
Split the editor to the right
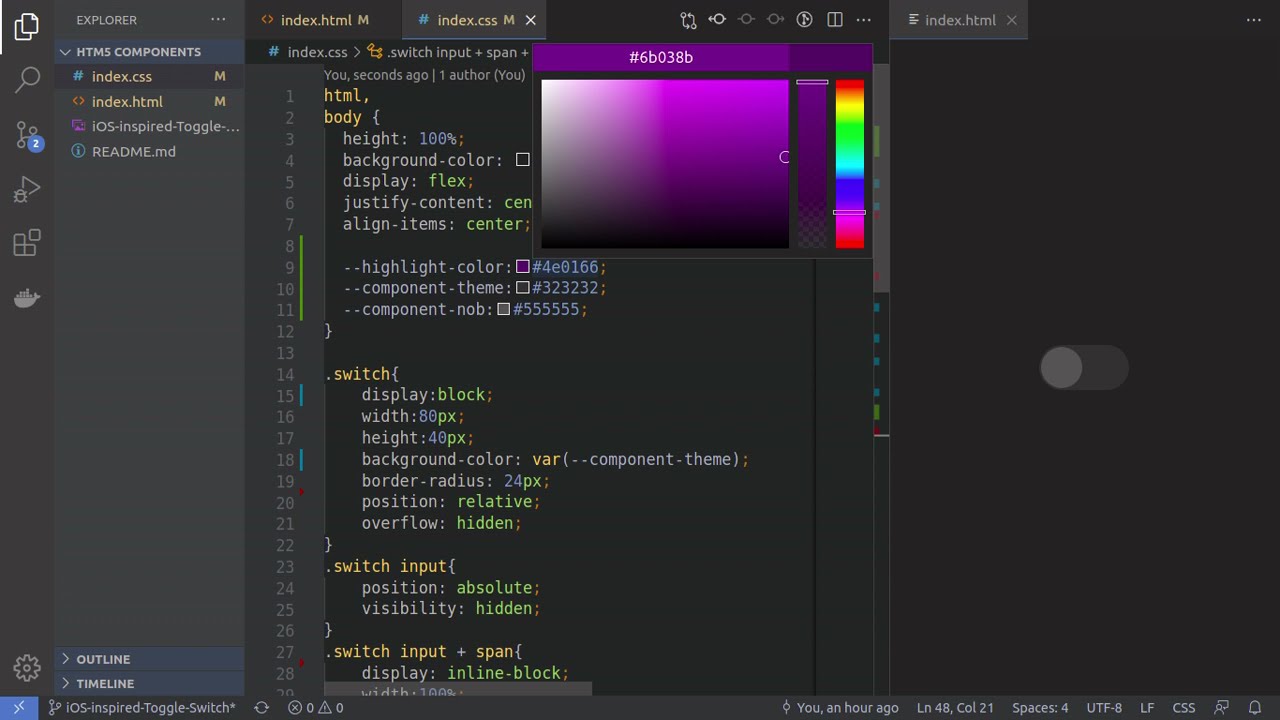pos(835,20)
